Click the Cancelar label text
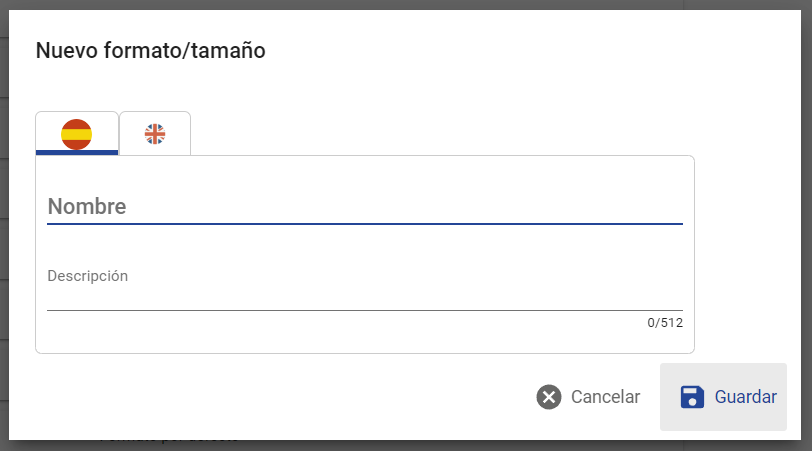This screenshot has width=812, height=451. 605,397
